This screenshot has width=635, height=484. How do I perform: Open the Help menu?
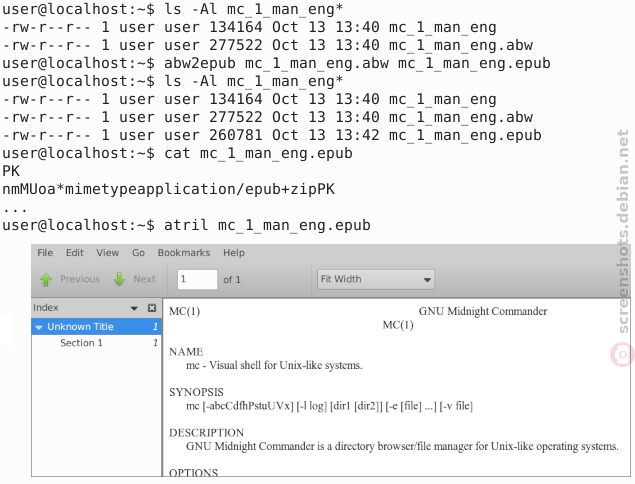tap(234, 253)
